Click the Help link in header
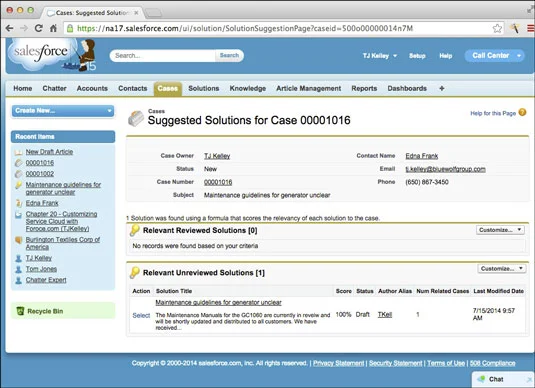 (445, 56)
